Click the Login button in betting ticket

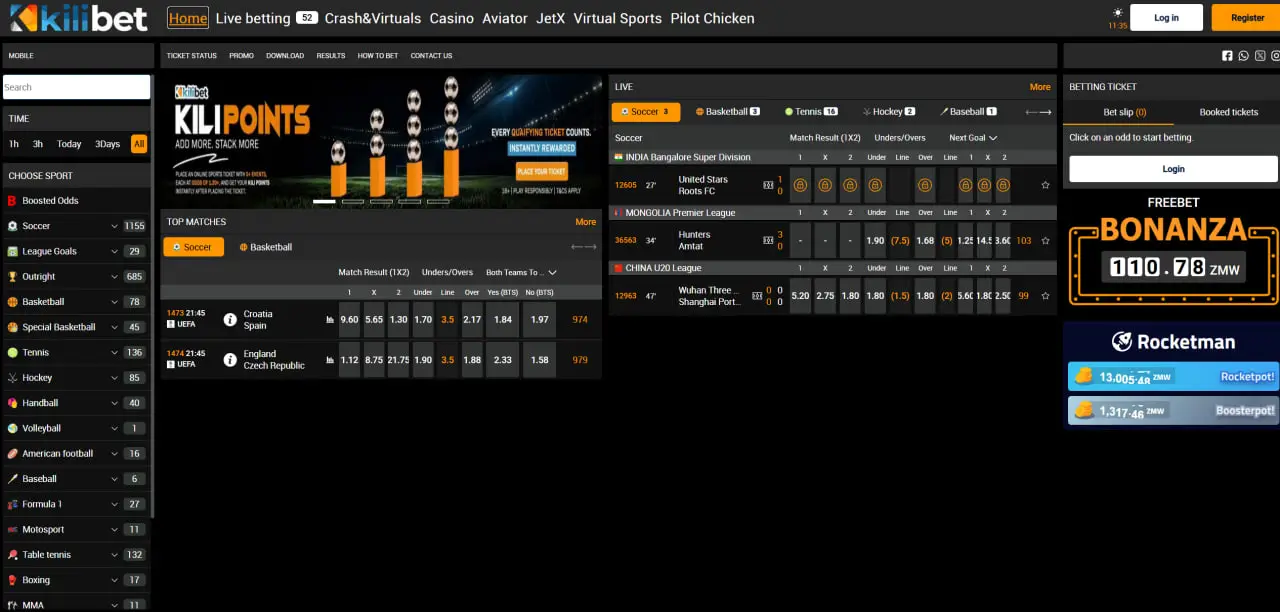[x=1173, y=169]
